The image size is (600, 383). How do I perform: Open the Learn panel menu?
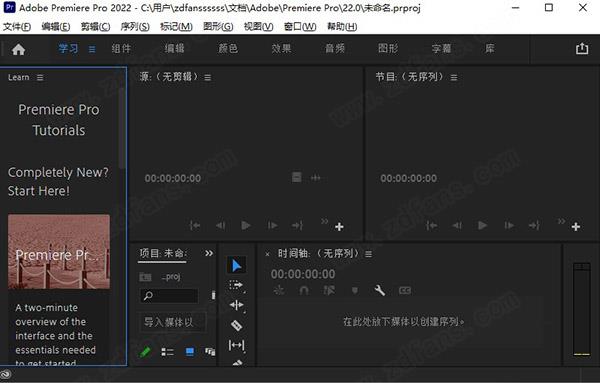click(x=40, y=78)
